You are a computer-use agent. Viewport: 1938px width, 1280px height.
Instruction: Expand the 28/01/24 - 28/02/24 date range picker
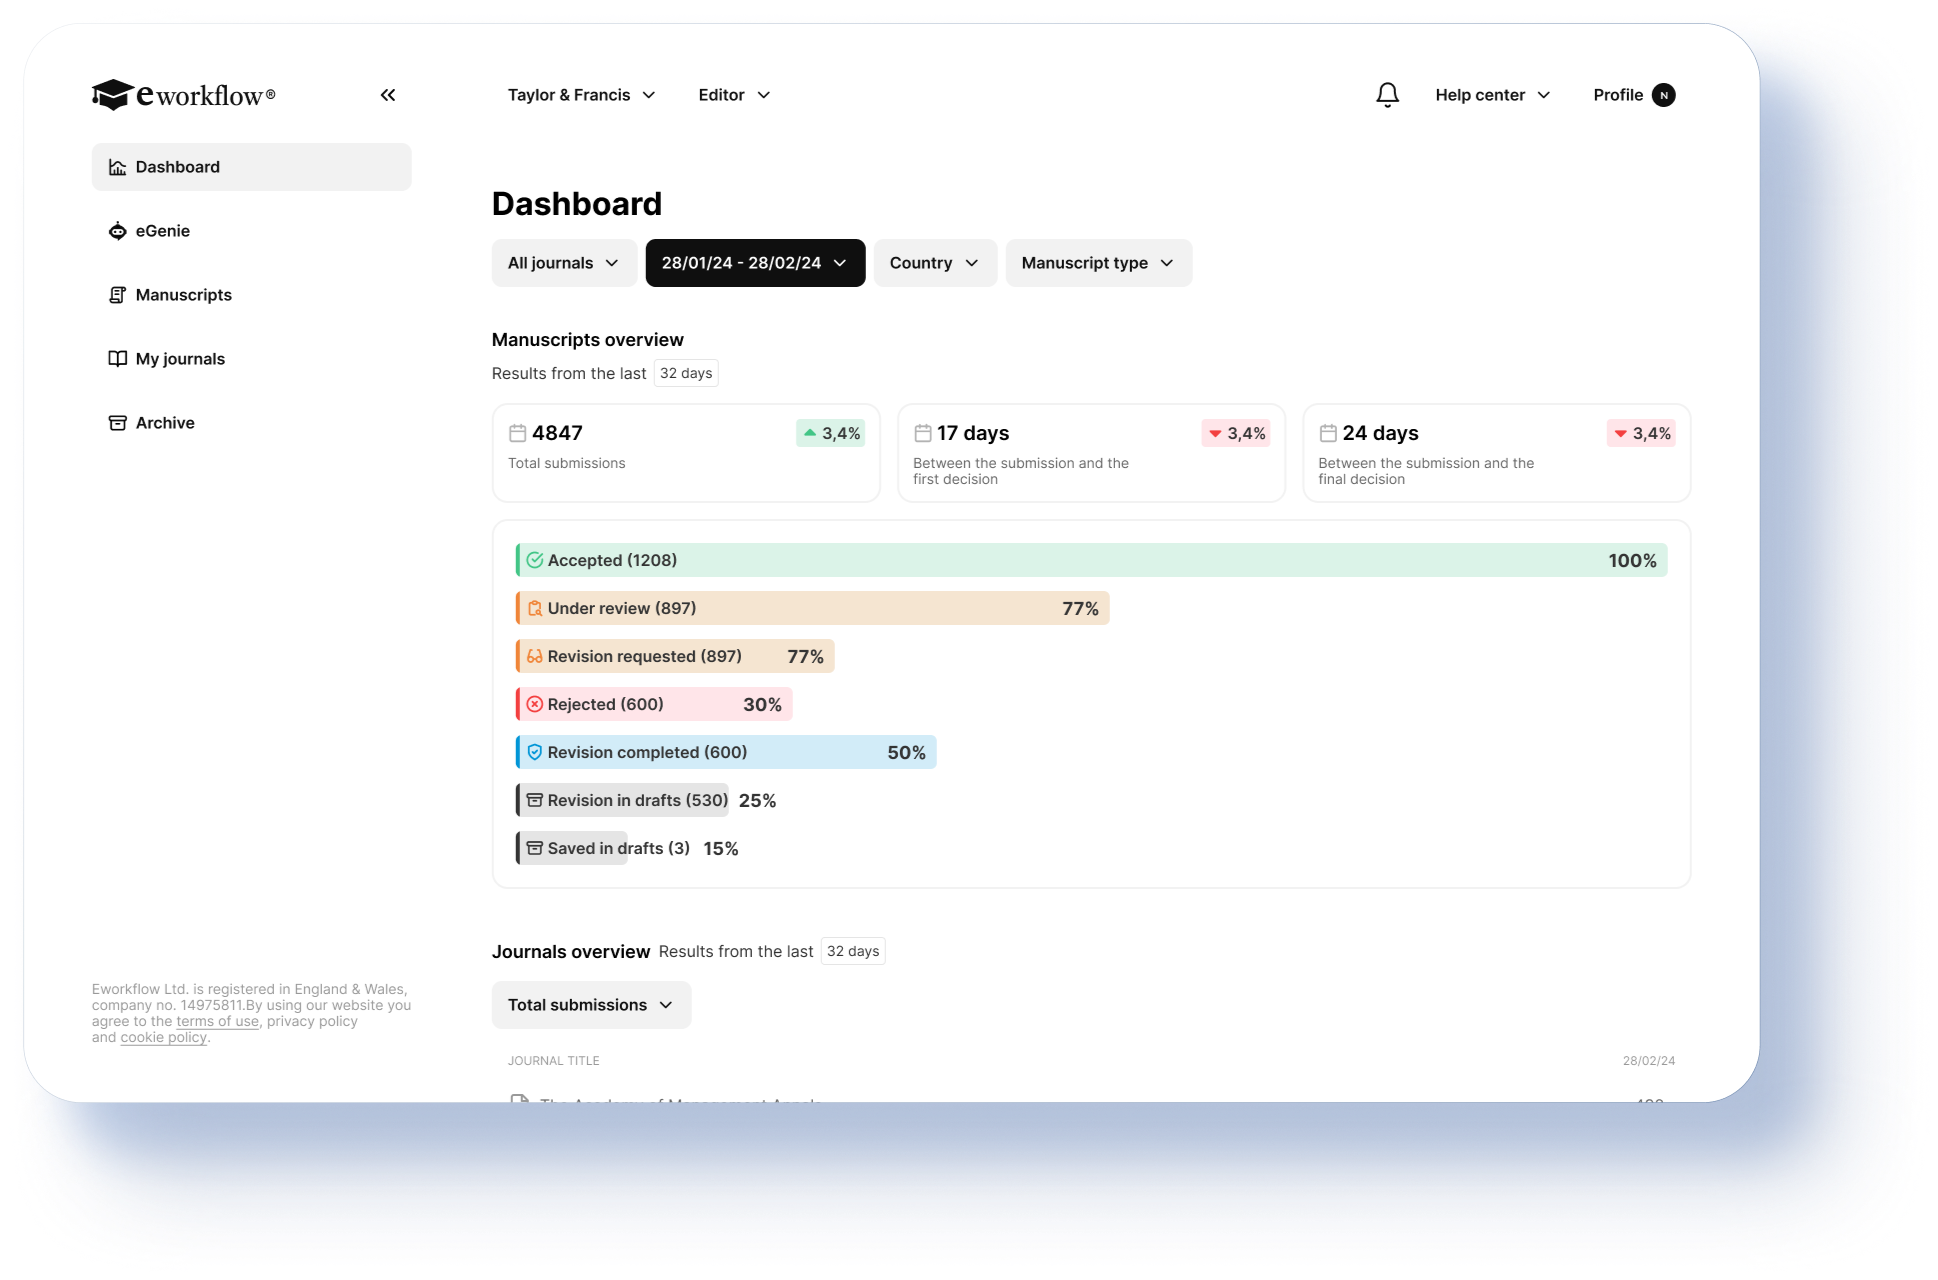[x=755, y=263]
